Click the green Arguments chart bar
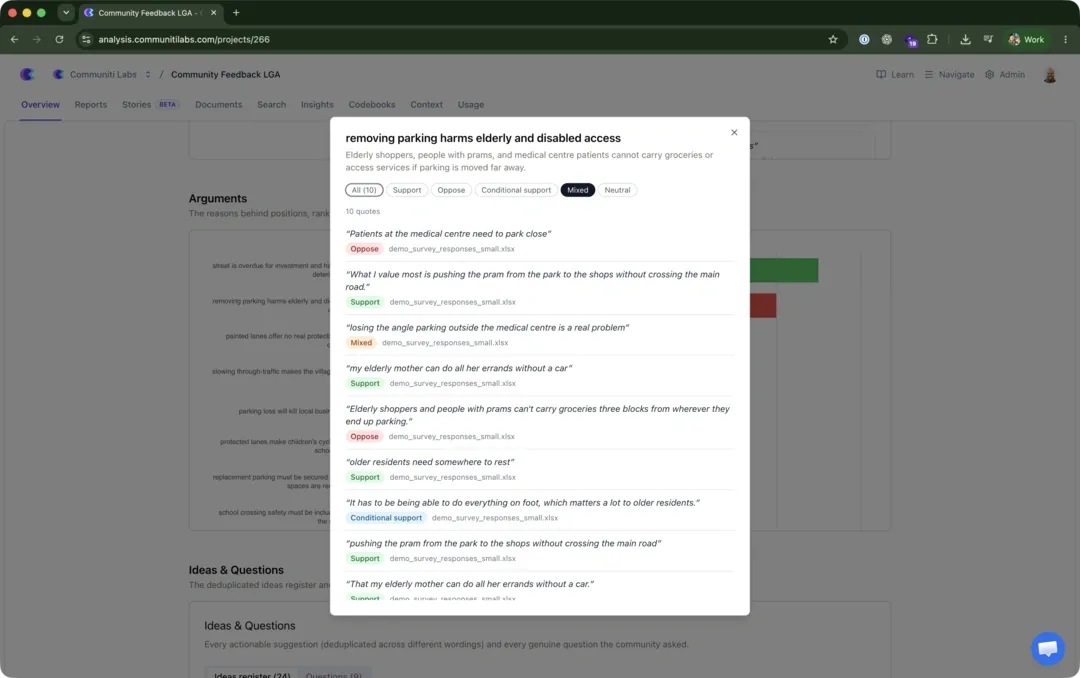Screen dimensions: 1080x678 784,270
